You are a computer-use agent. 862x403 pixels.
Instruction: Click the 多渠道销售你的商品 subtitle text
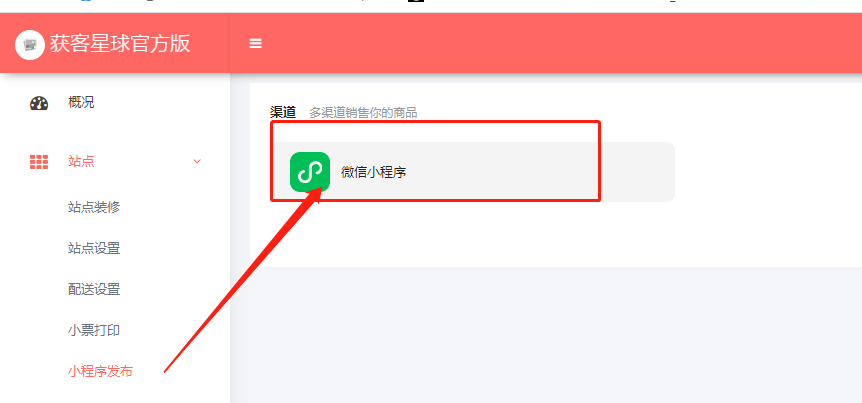click(363, 113)
